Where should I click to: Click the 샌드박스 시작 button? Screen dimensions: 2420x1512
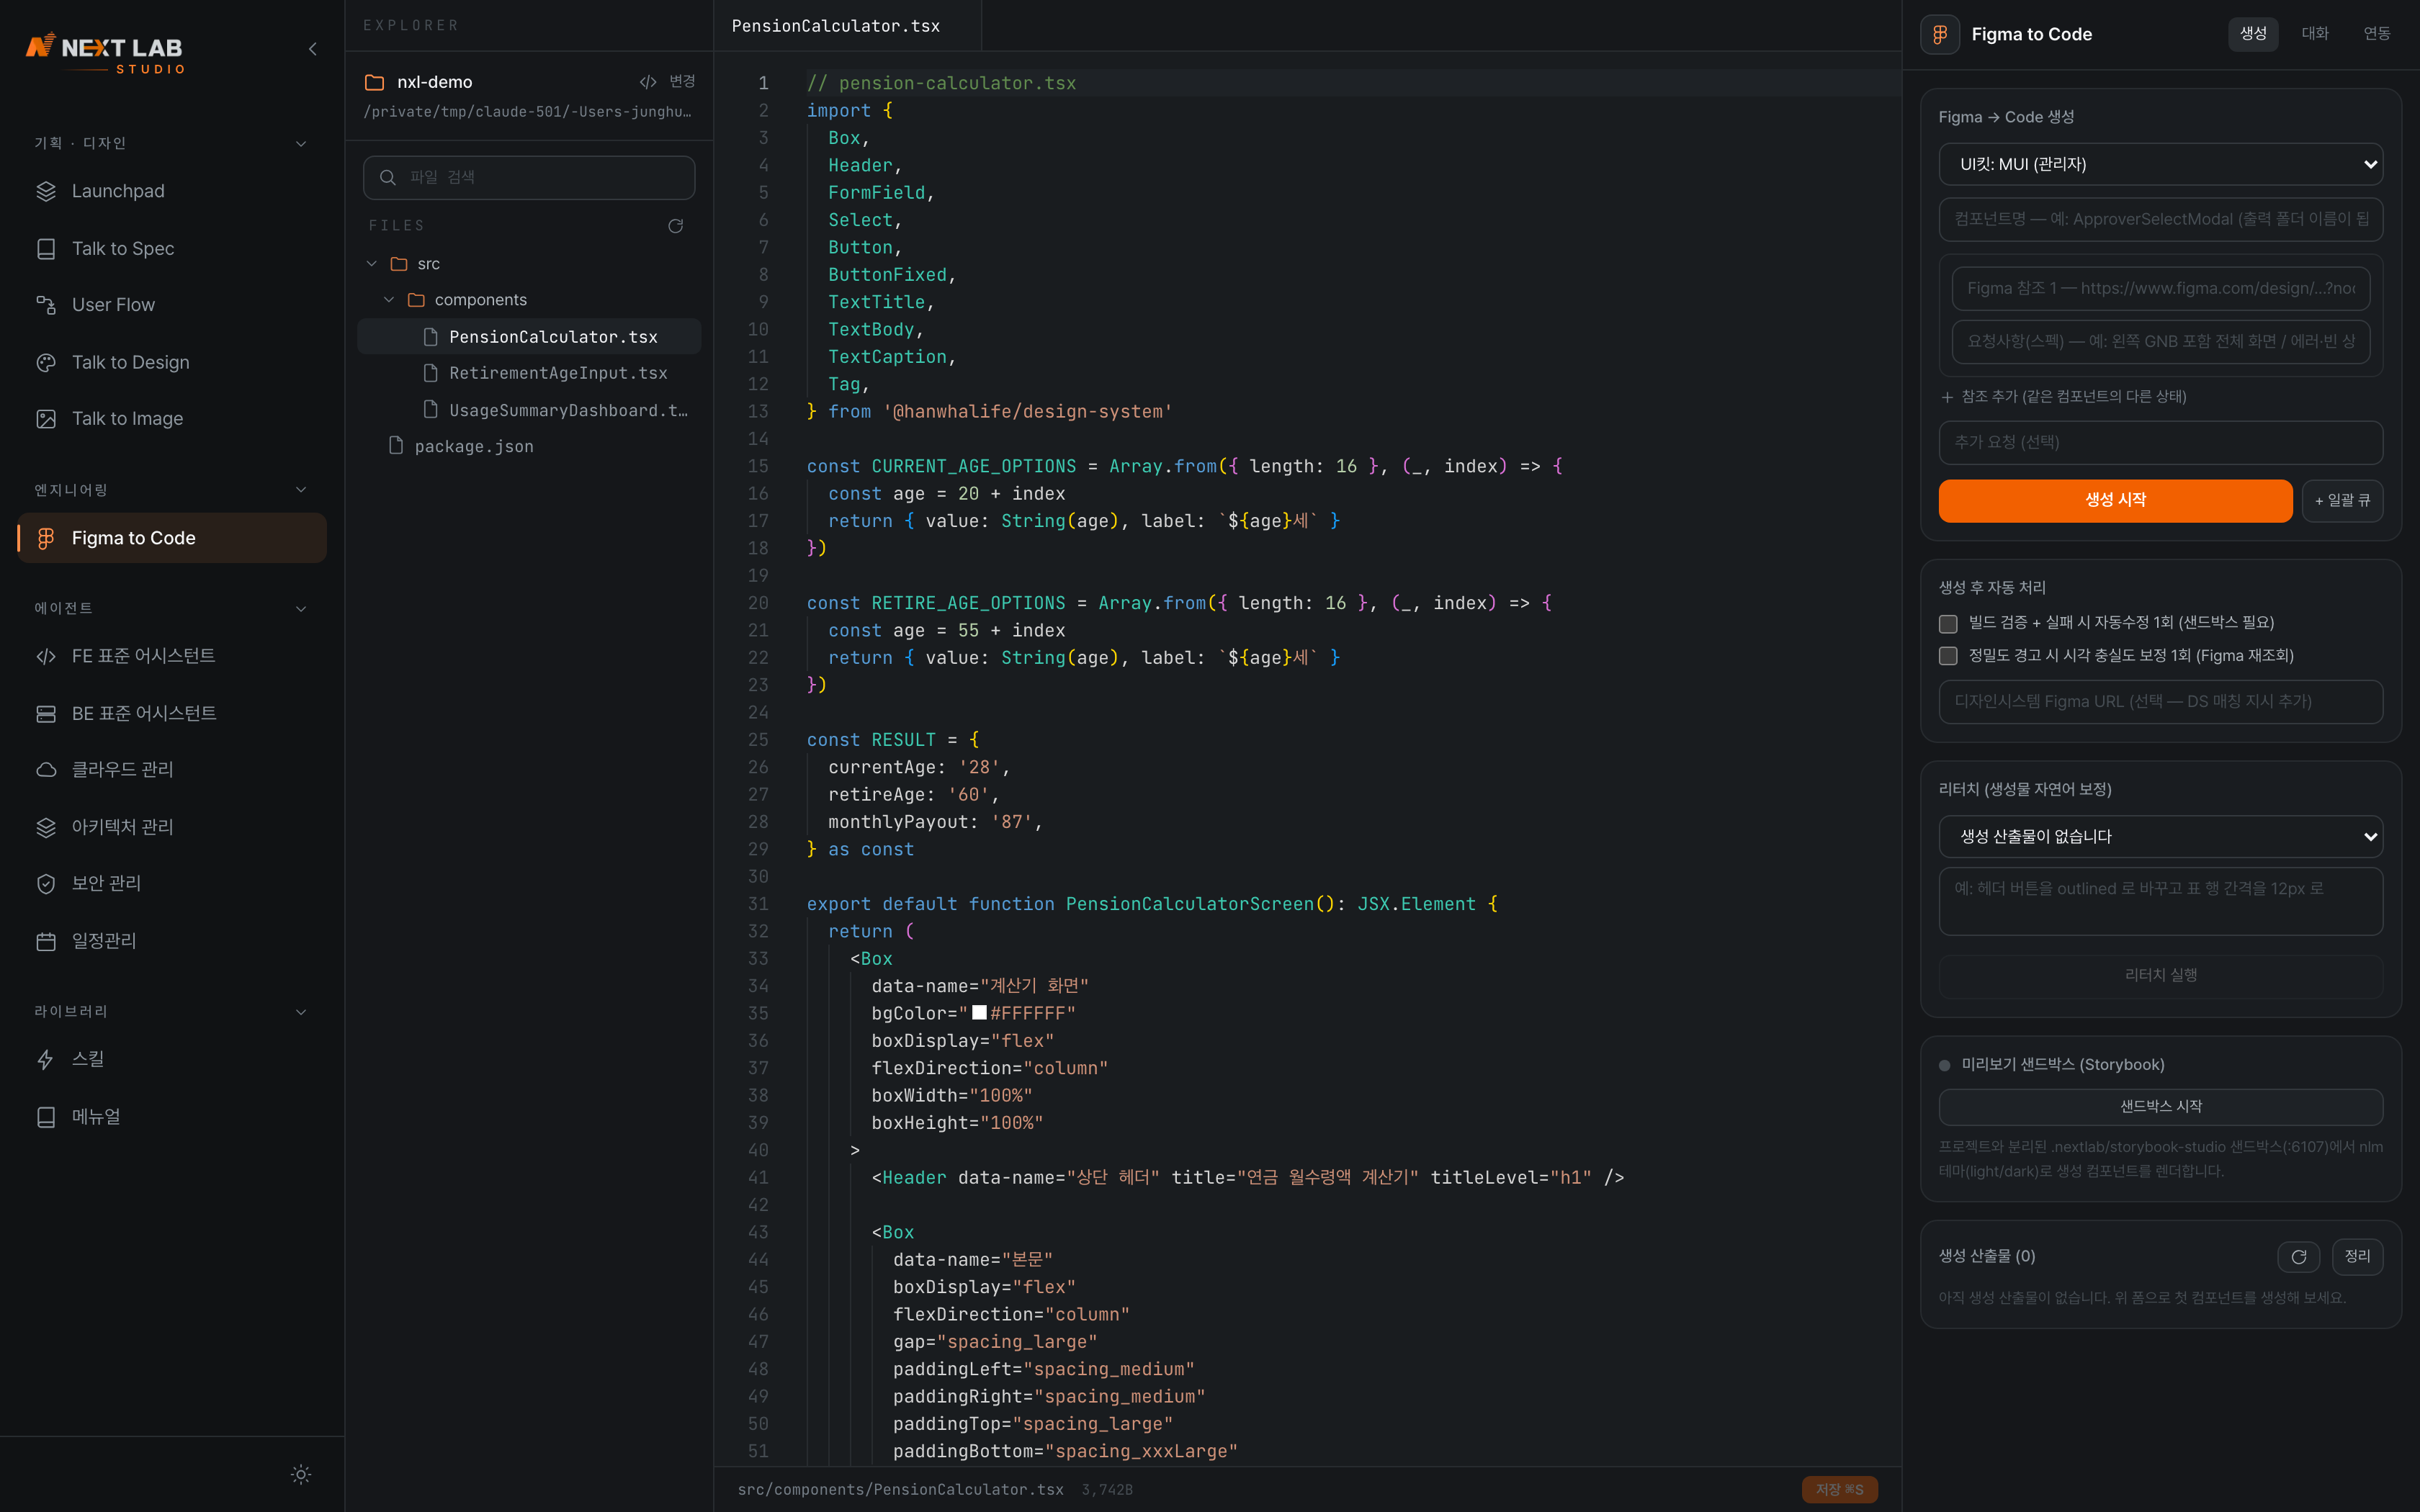tap(2160, 1106)
